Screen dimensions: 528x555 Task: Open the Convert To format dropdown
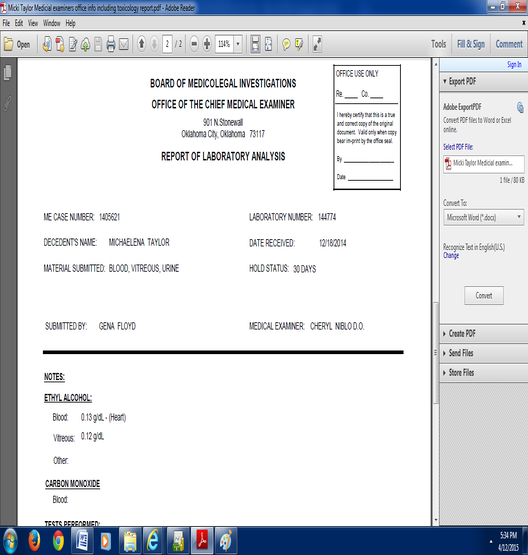click(x=483, y=217)
